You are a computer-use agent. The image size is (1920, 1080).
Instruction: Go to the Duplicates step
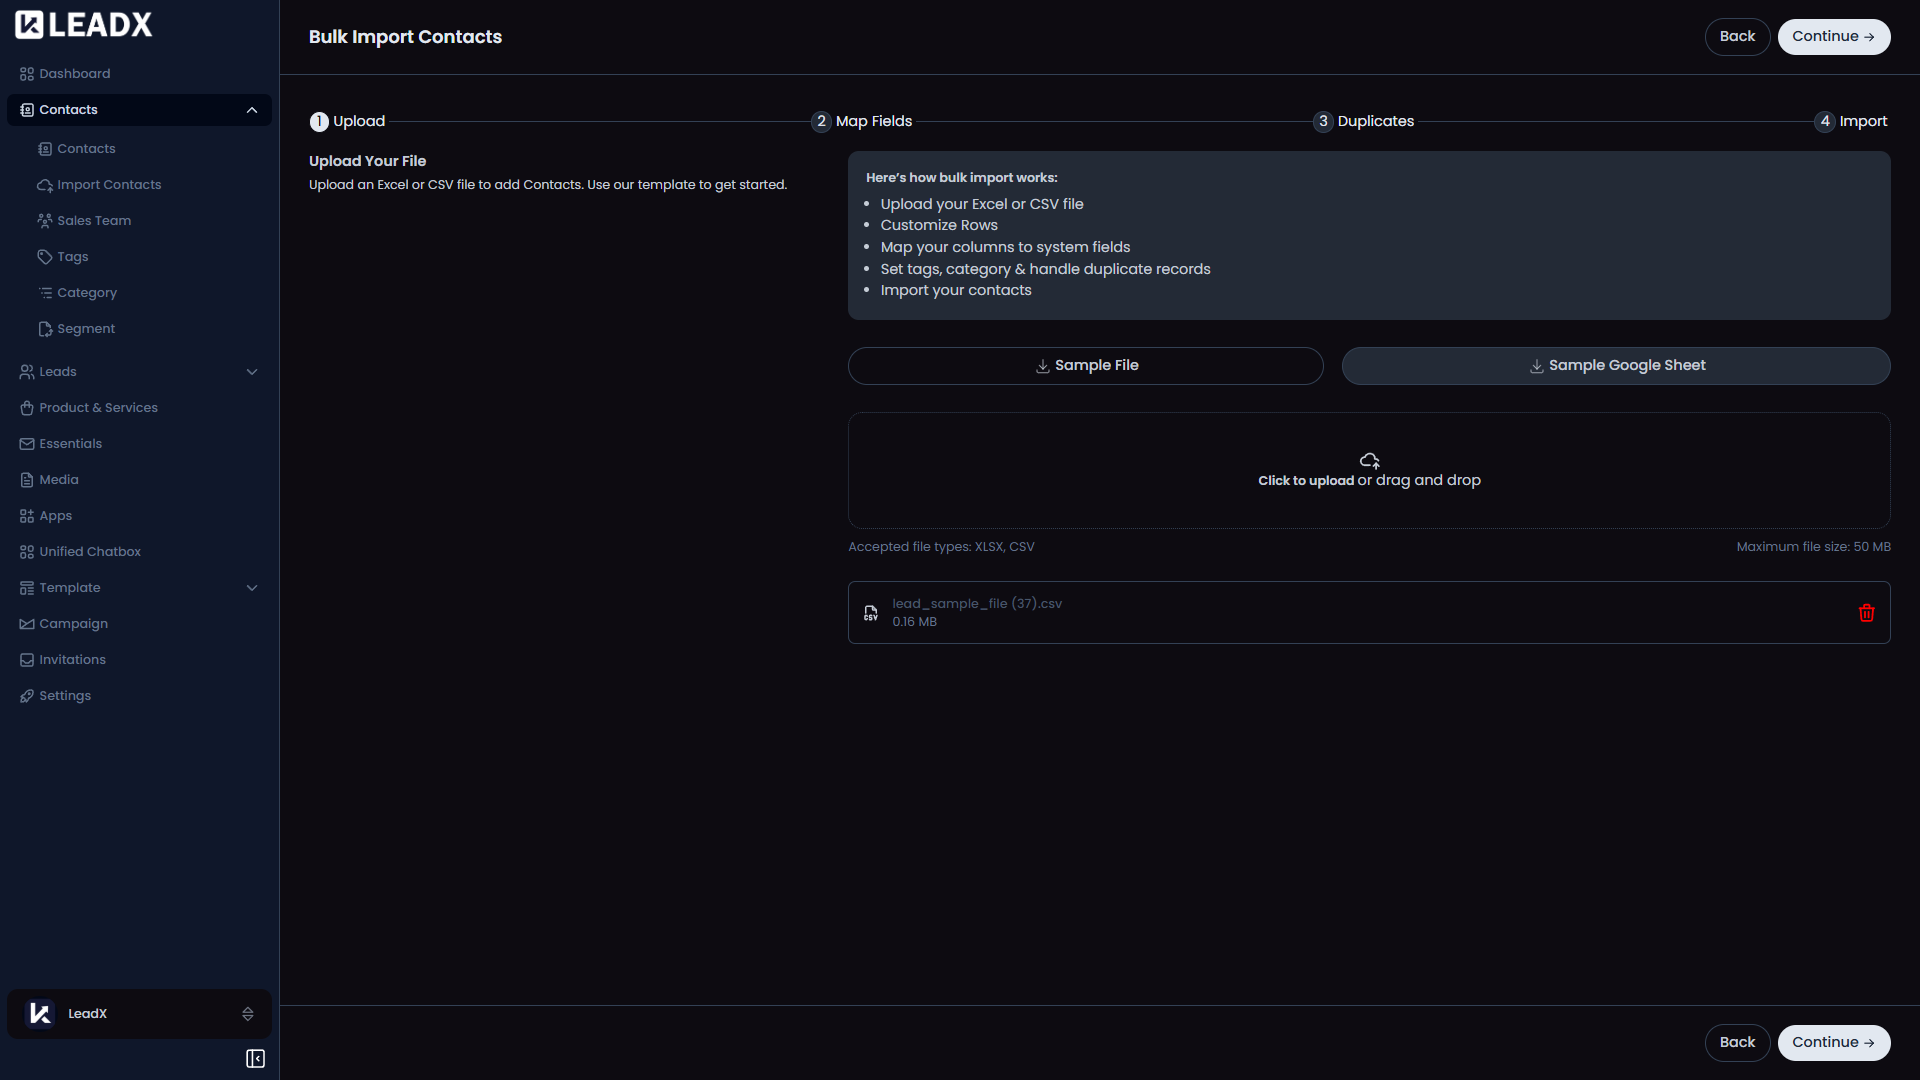coord(1363,121)
